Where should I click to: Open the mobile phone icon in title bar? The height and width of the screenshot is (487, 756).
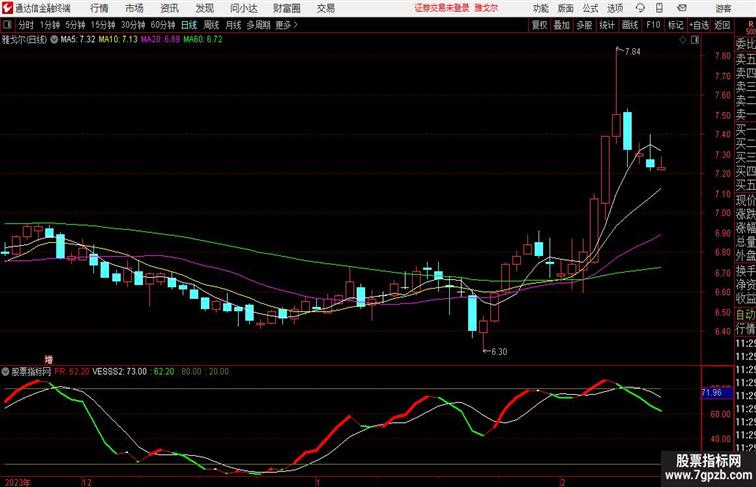659,8
